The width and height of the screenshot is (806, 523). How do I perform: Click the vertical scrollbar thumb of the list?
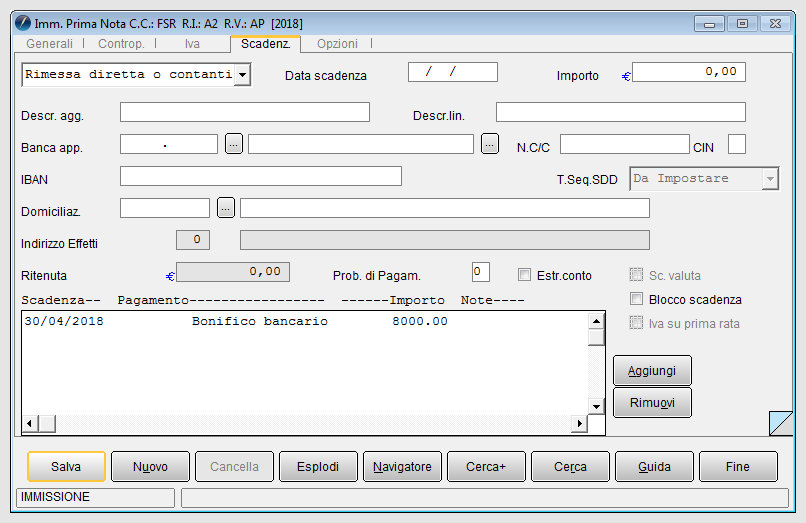point(596,337)
